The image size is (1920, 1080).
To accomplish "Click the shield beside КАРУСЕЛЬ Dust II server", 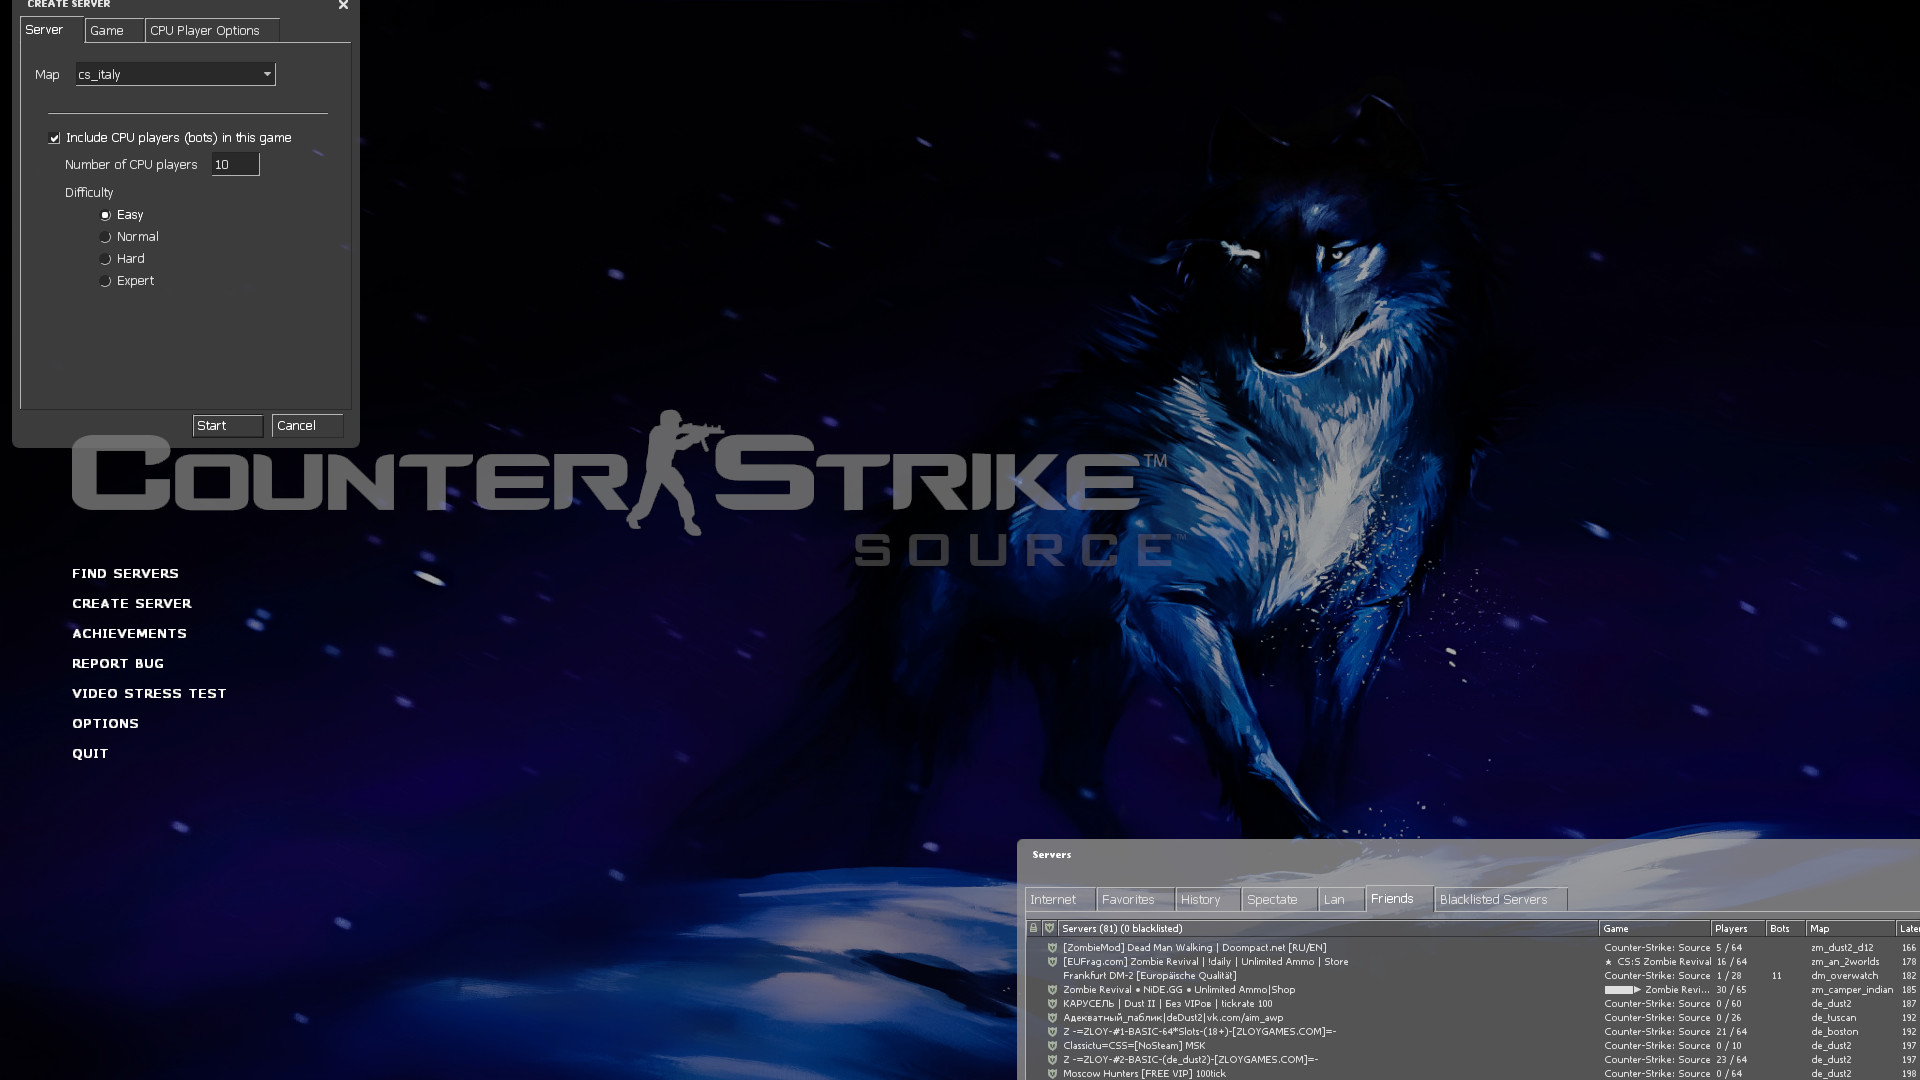I will pos(1052,1004).
